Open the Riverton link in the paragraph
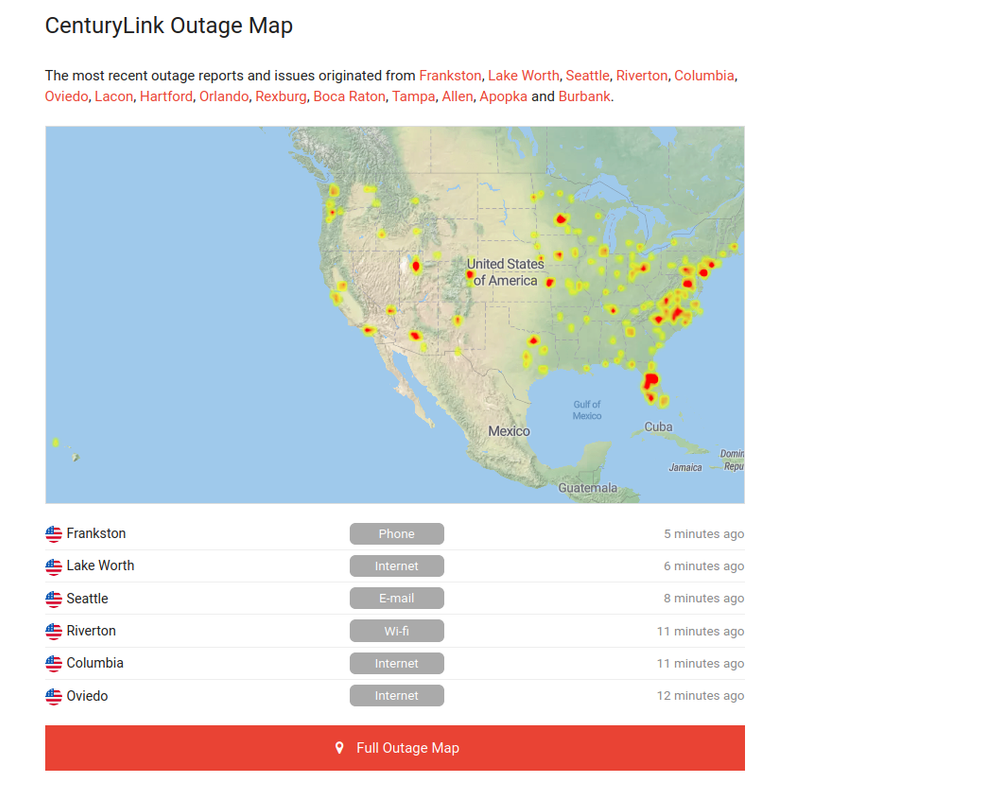Screen dimensions: 986x800 [641, 75]
